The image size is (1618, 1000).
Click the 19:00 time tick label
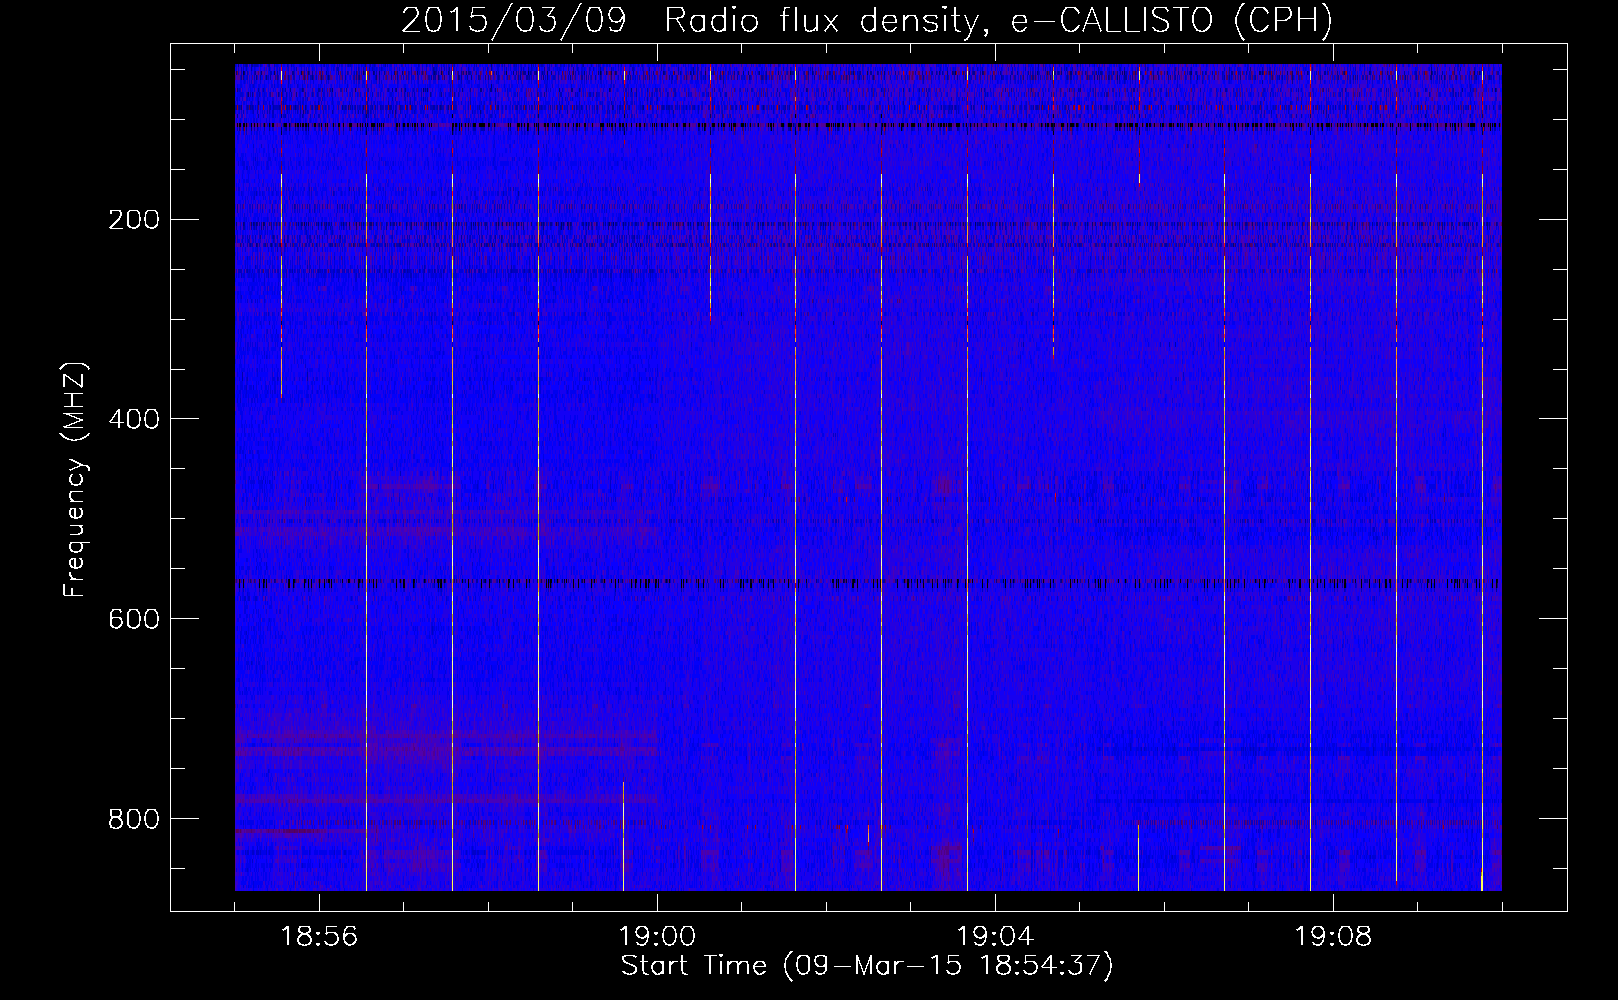coord(657,937)
